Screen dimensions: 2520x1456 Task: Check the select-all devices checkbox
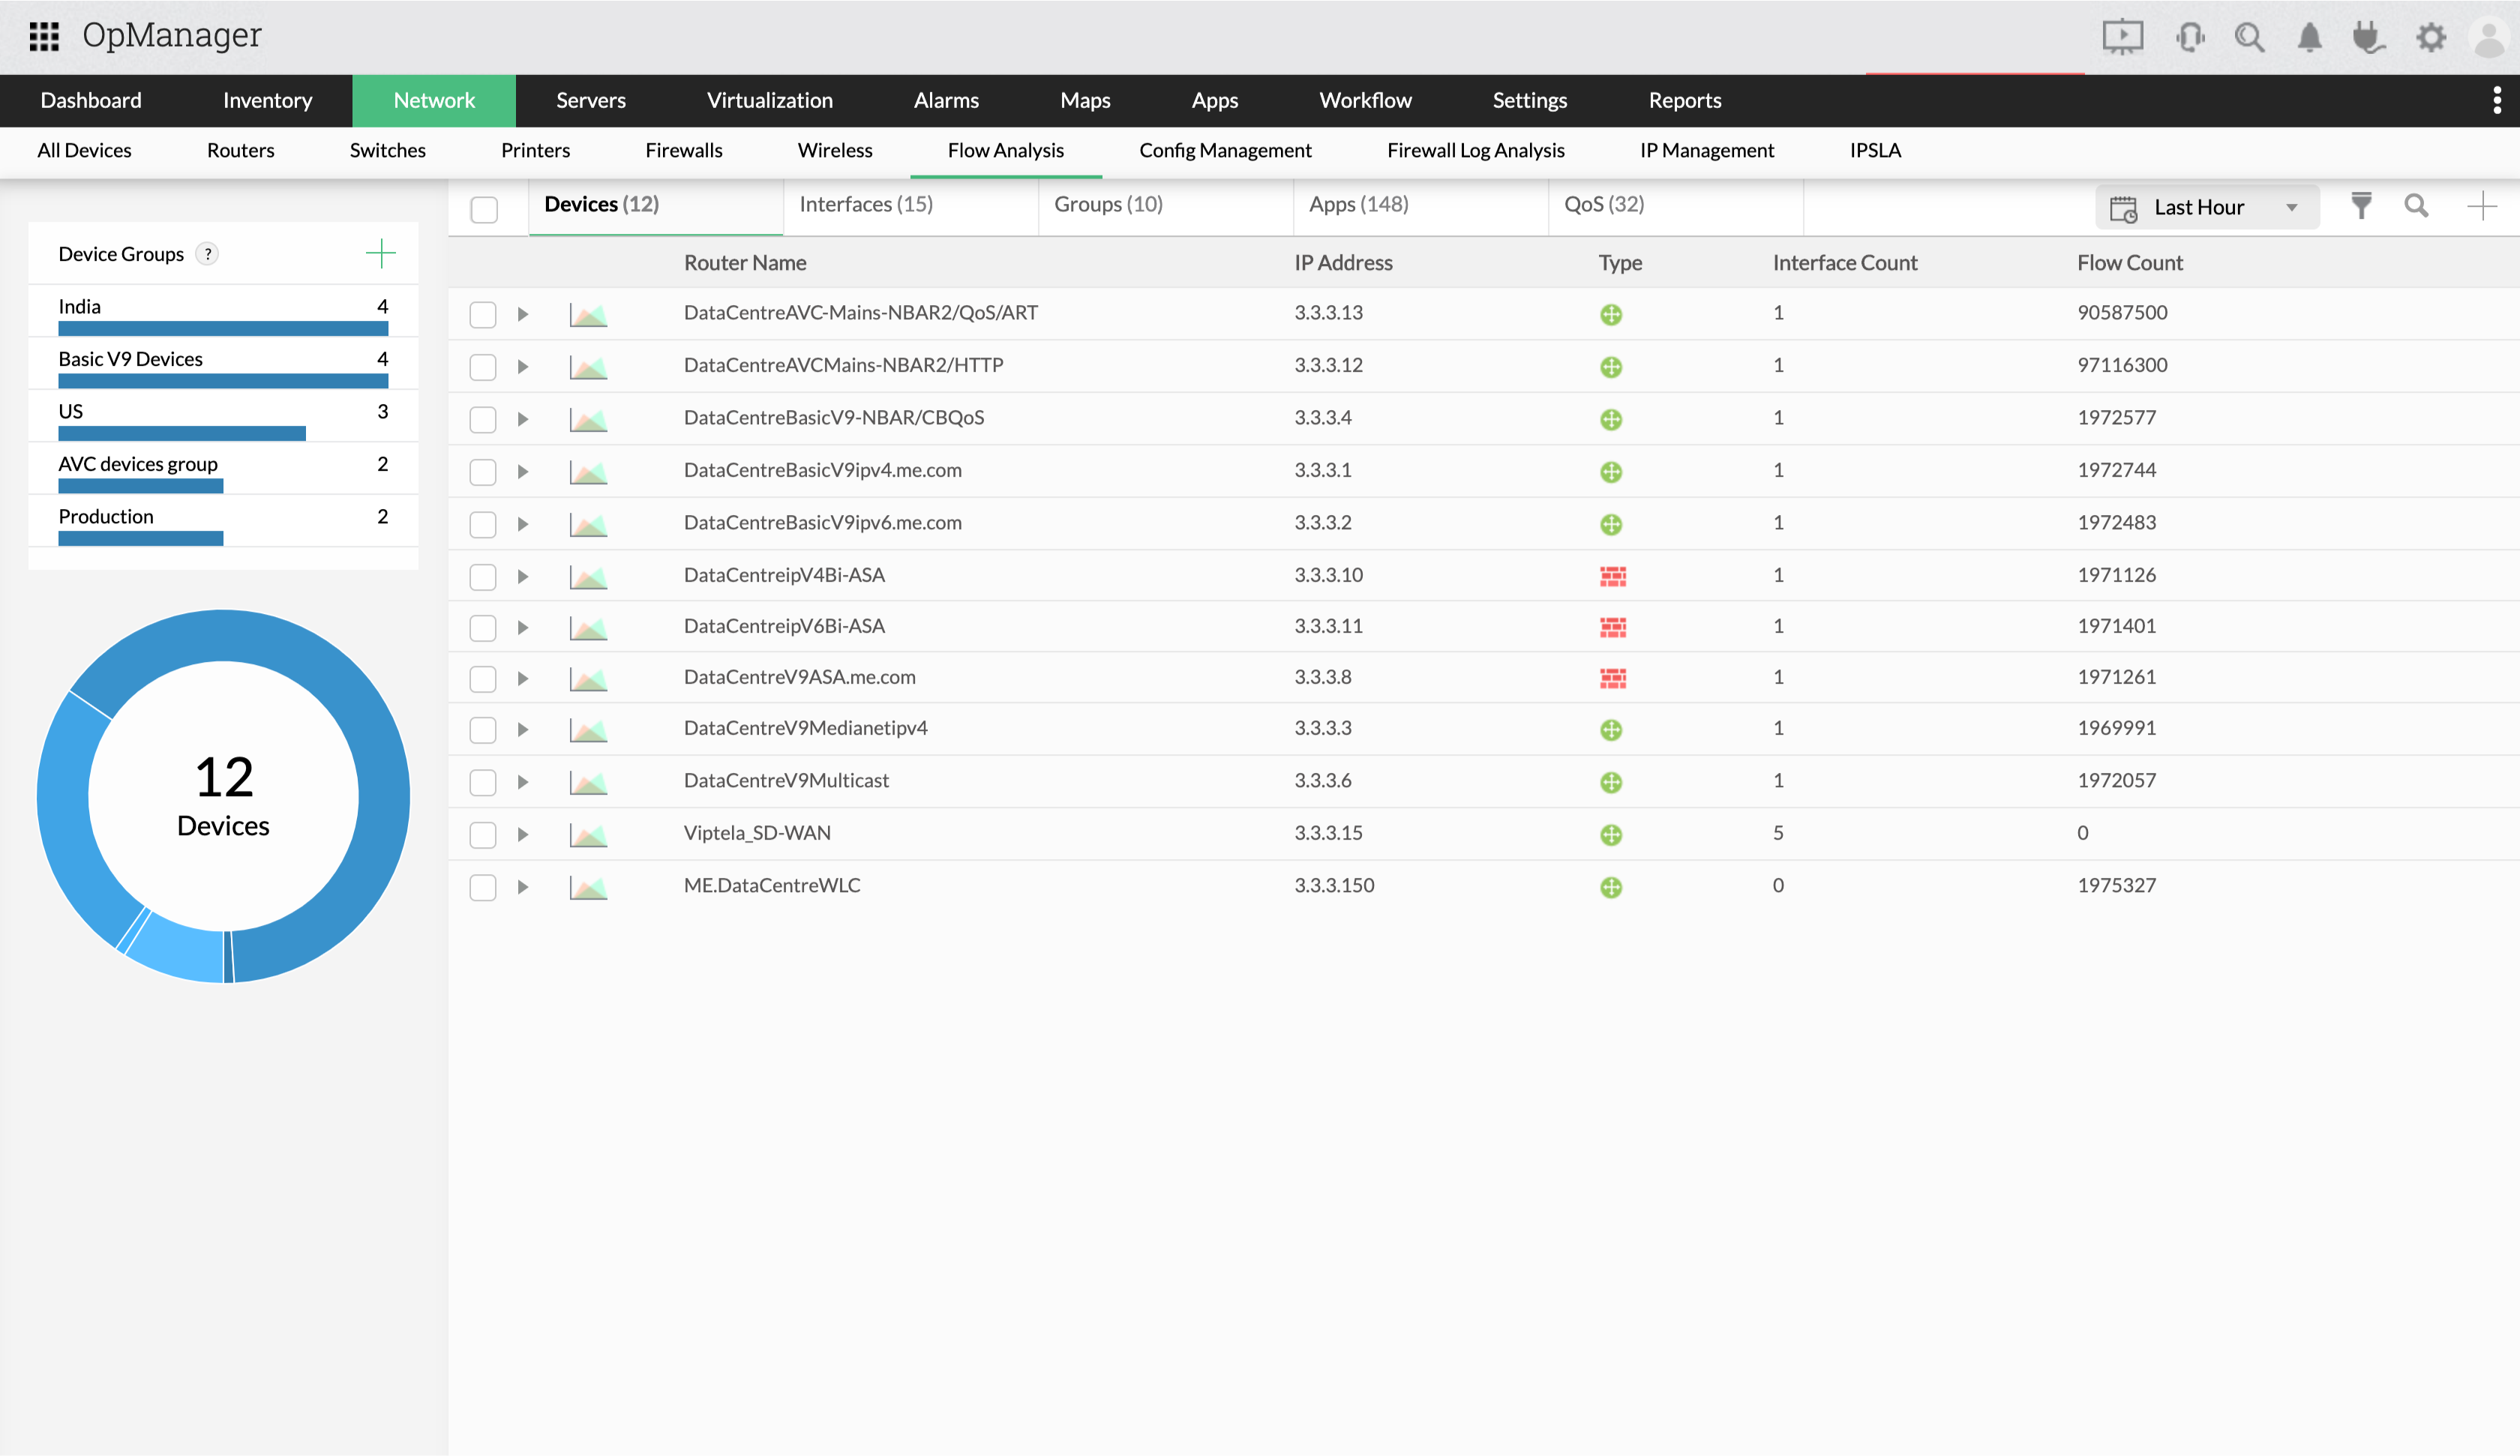coord(484,209)
